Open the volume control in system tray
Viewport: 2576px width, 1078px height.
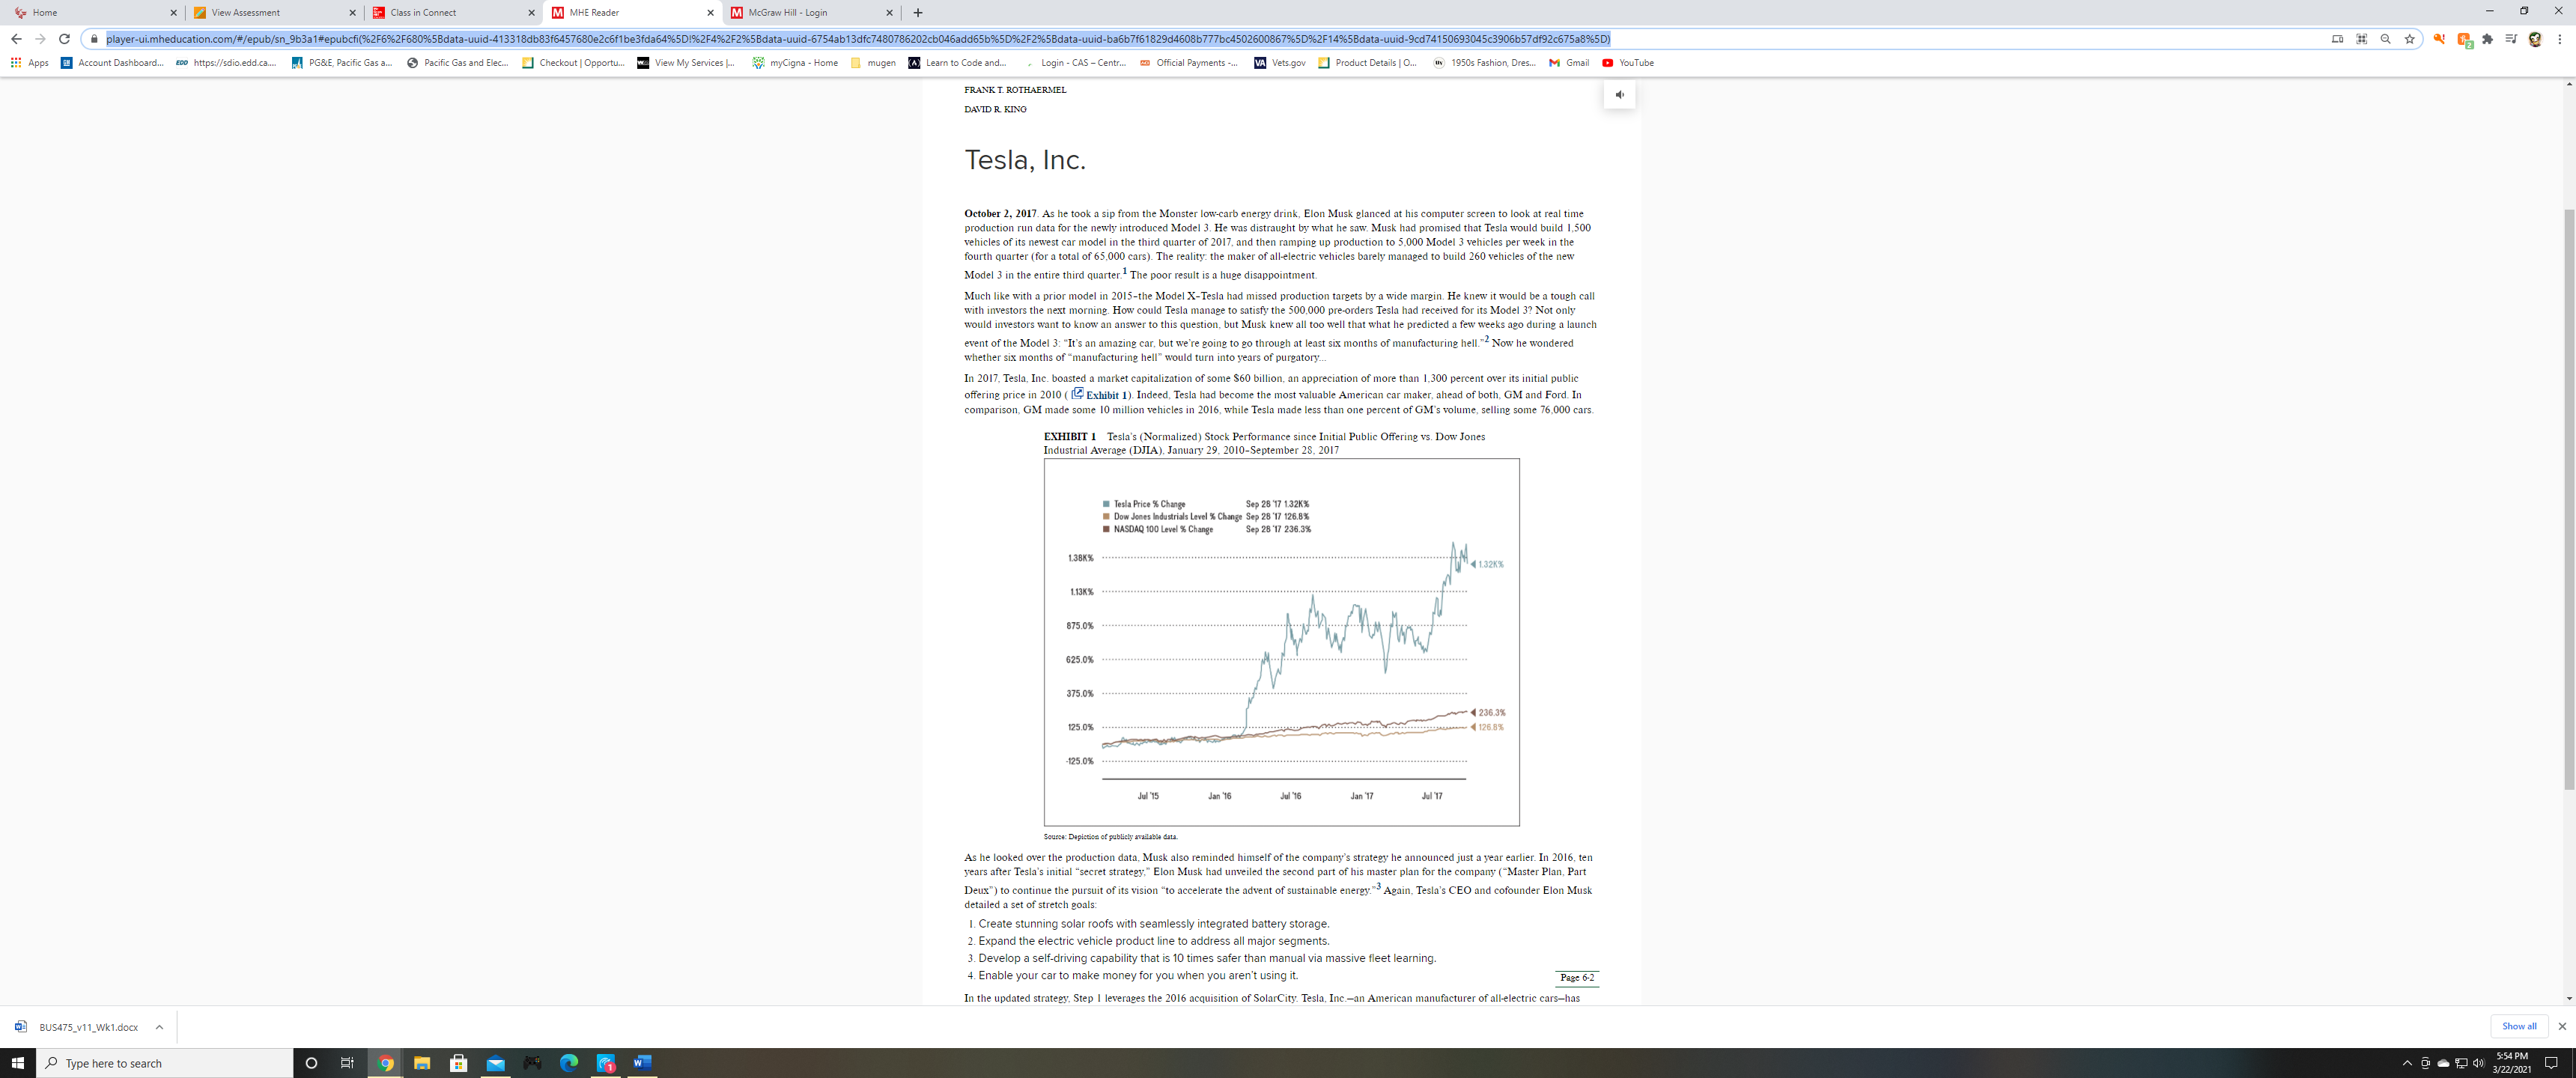tap(2479, 1063)
